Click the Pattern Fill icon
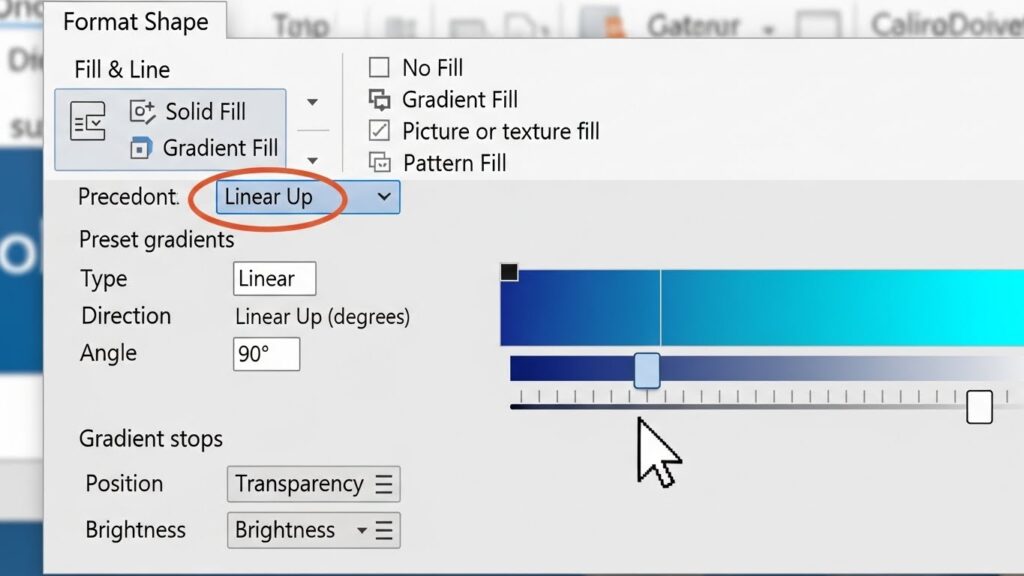The image size is (1024, 576). (x=380, y=163)
